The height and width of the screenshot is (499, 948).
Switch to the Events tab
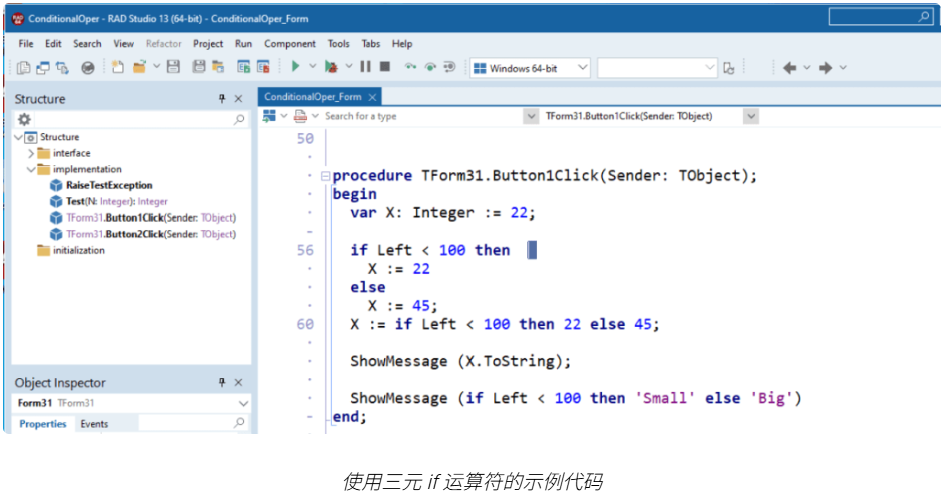click(94, 424)
